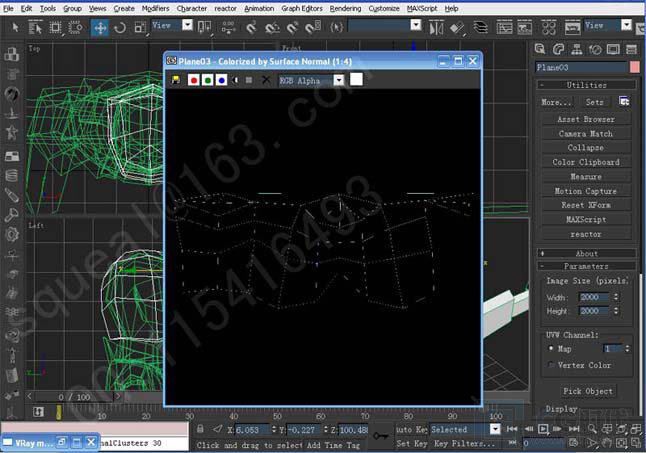
Task: Collapse the Parameters rollout
Action: pos(586,266)
